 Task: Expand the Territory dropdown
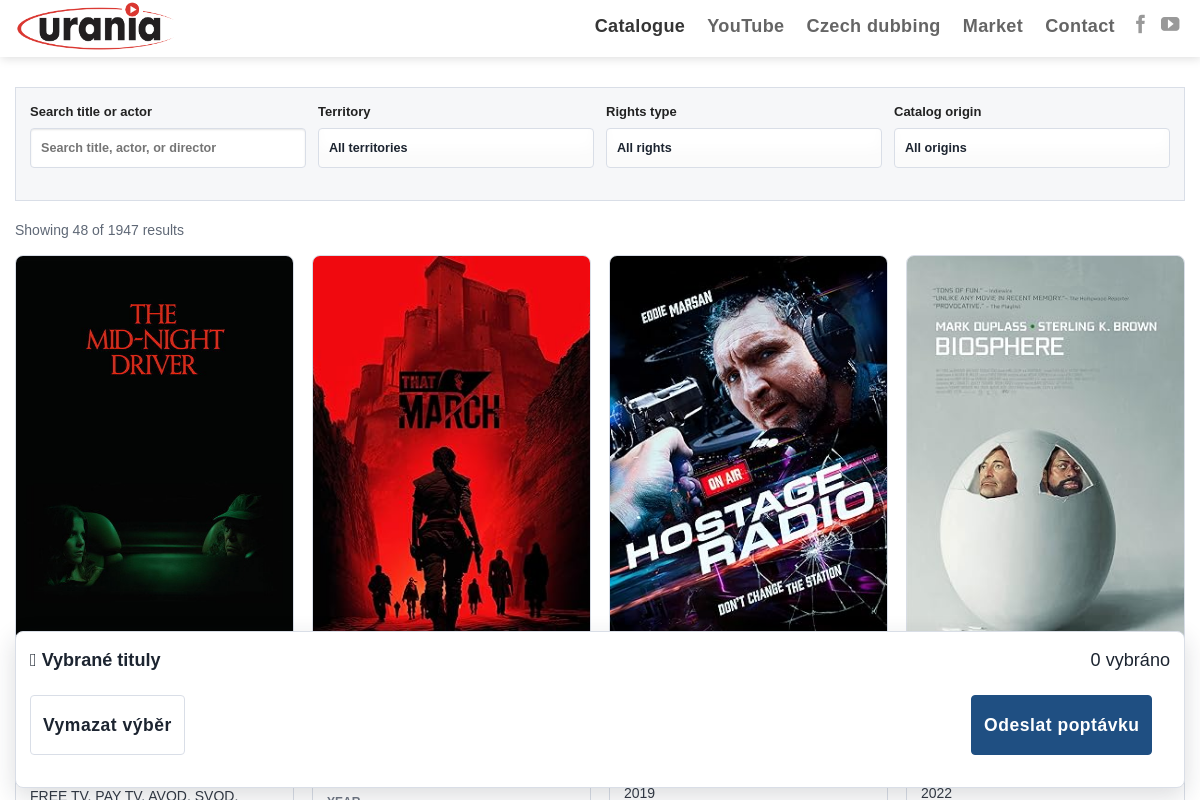[x=456, y=148]
